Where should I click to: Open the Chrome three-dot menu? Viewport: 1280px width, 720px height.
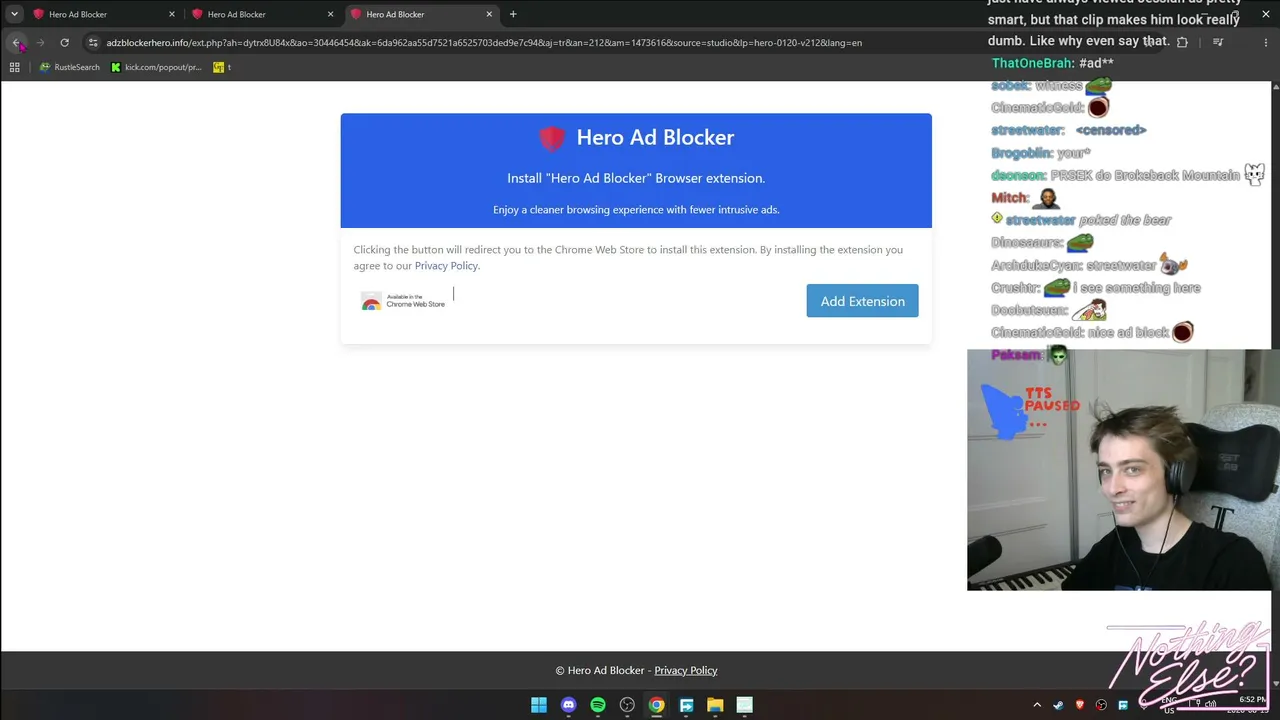click(x=1264, y=42)
